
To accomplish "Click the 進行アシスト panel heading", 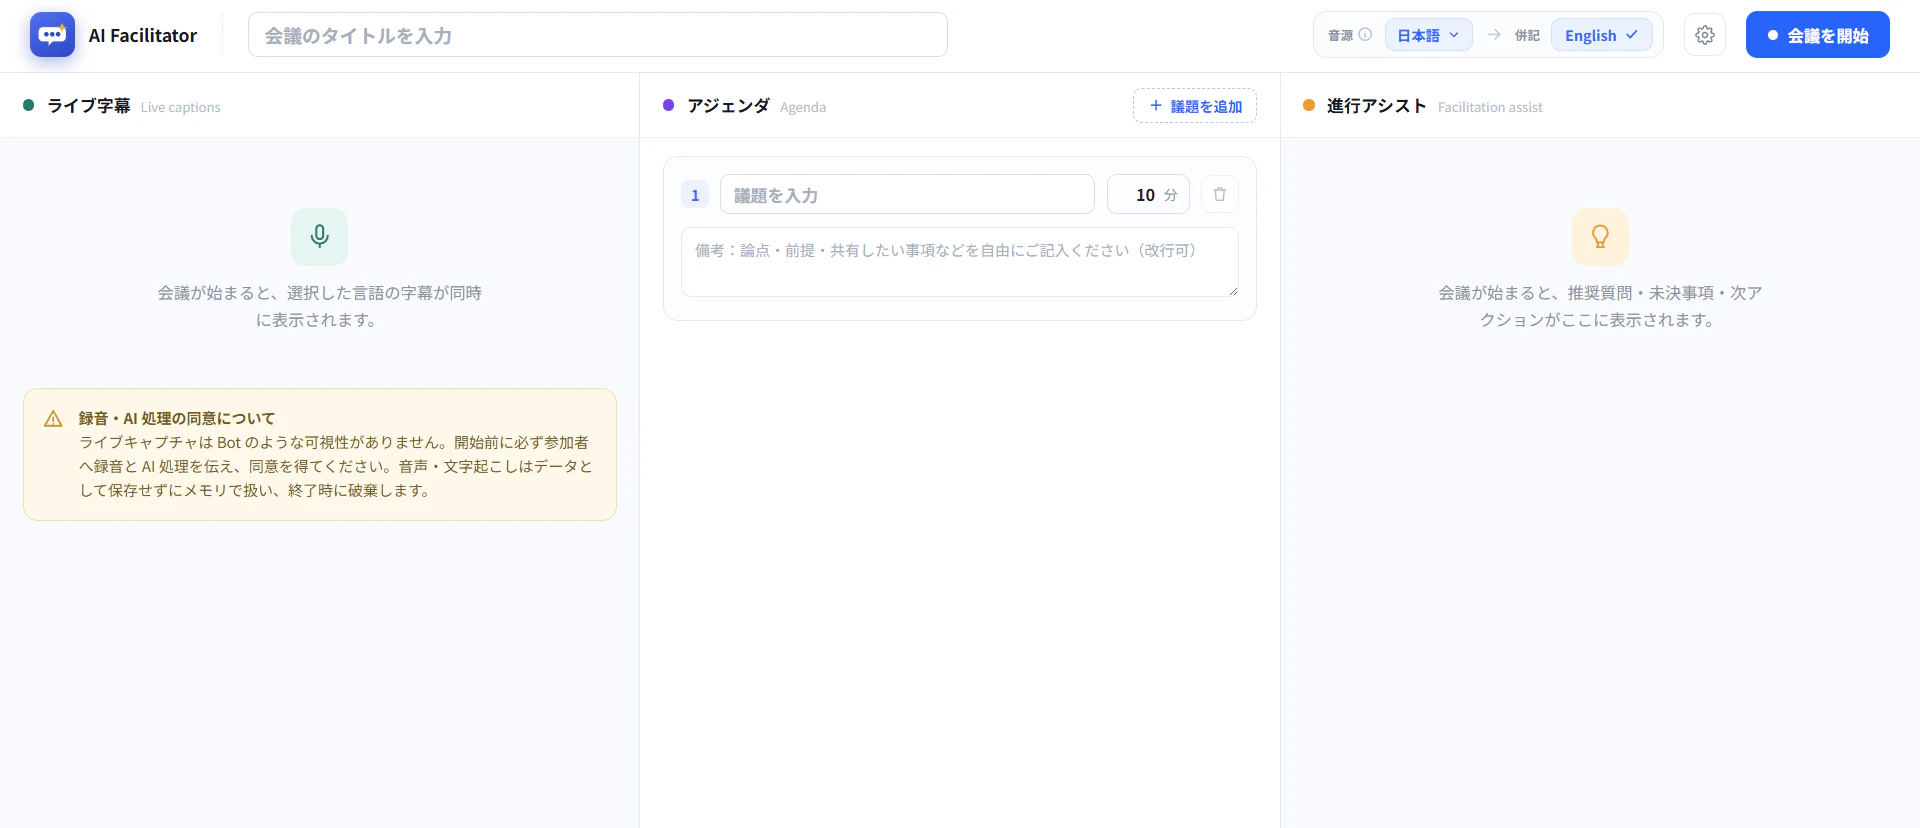I will pos(1376,106).
